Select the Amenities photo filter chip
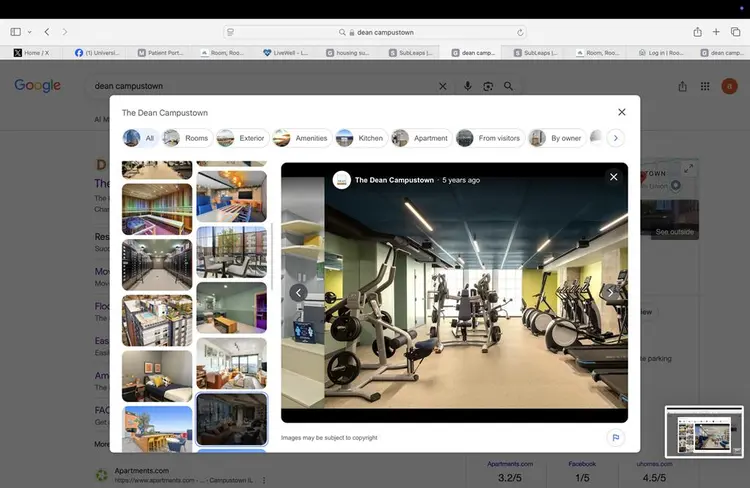This screenshot has height=488, width=750. [301, 138]
